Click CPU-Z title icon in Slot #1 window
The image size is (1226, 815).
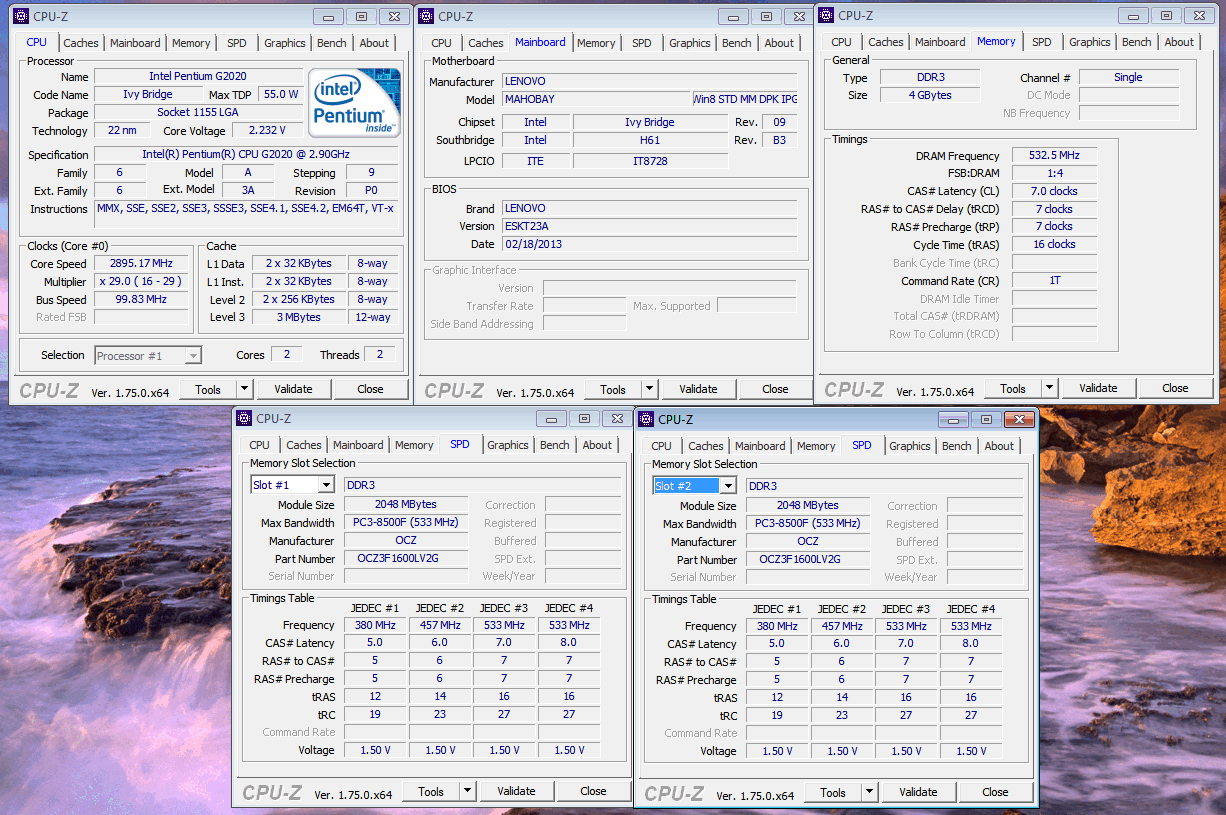point(244,418)
